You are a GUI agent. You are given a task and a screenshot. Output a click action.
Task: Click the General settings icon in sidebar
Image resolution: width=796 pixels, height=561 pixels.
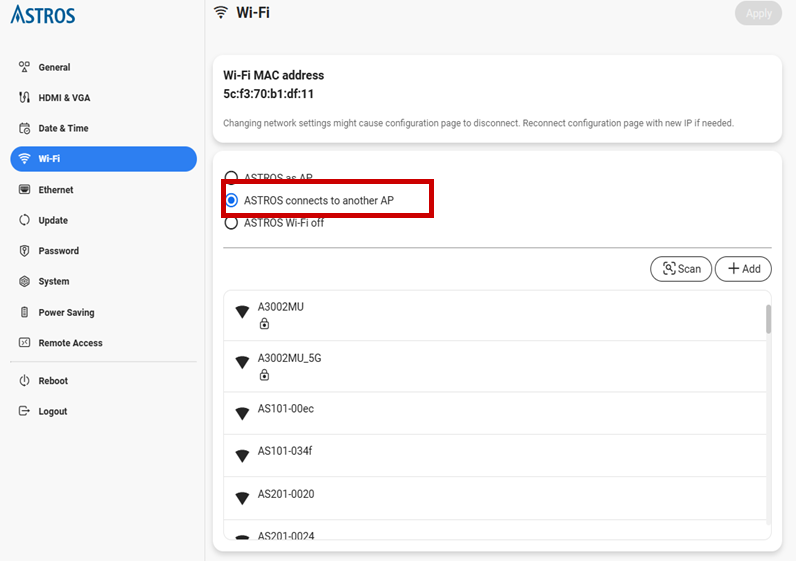coord(25,67)
